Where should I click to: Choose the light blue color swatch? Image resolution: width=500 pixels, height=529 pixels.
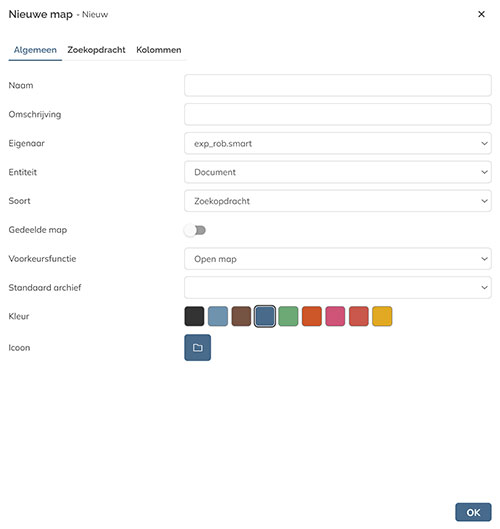tap(218, 316)
